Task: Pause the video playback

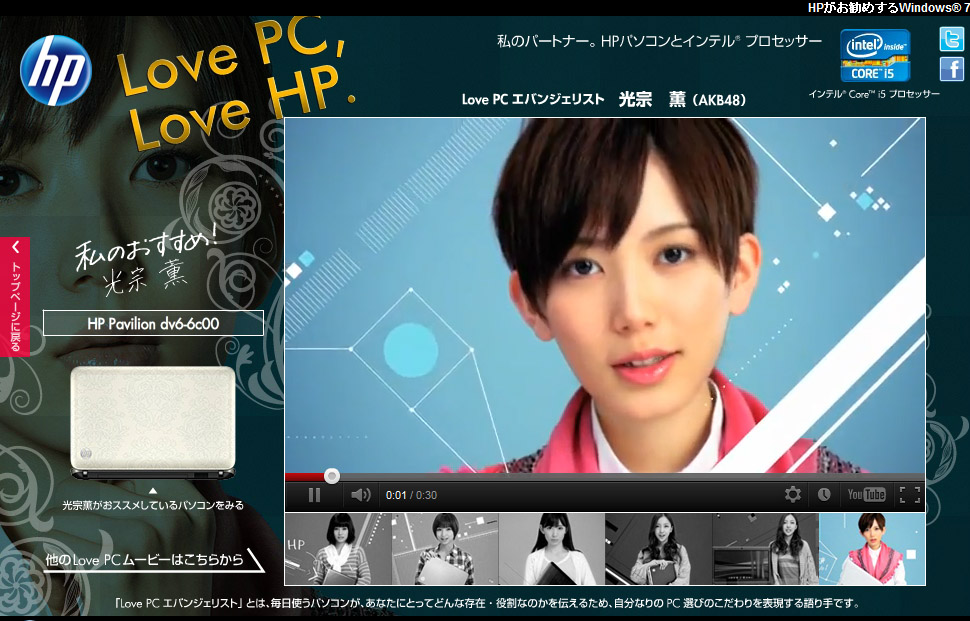Action: point(314,495)
